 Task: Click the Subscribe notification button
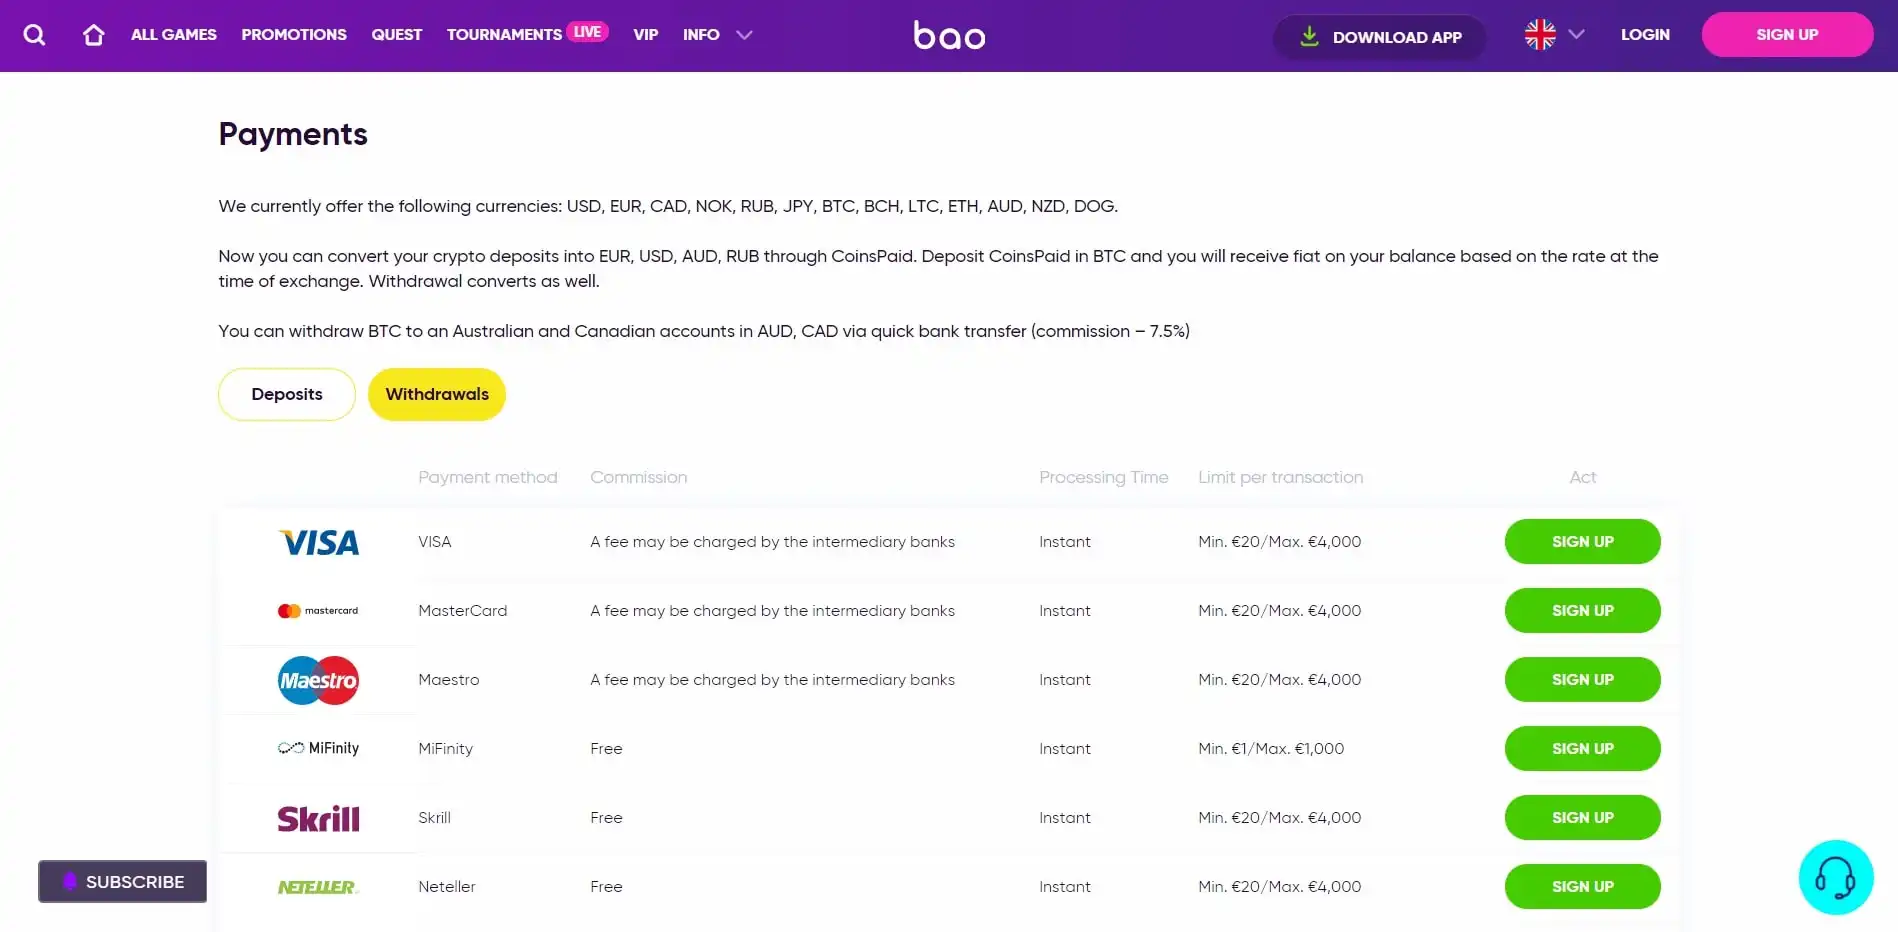(x=123, y=882)
